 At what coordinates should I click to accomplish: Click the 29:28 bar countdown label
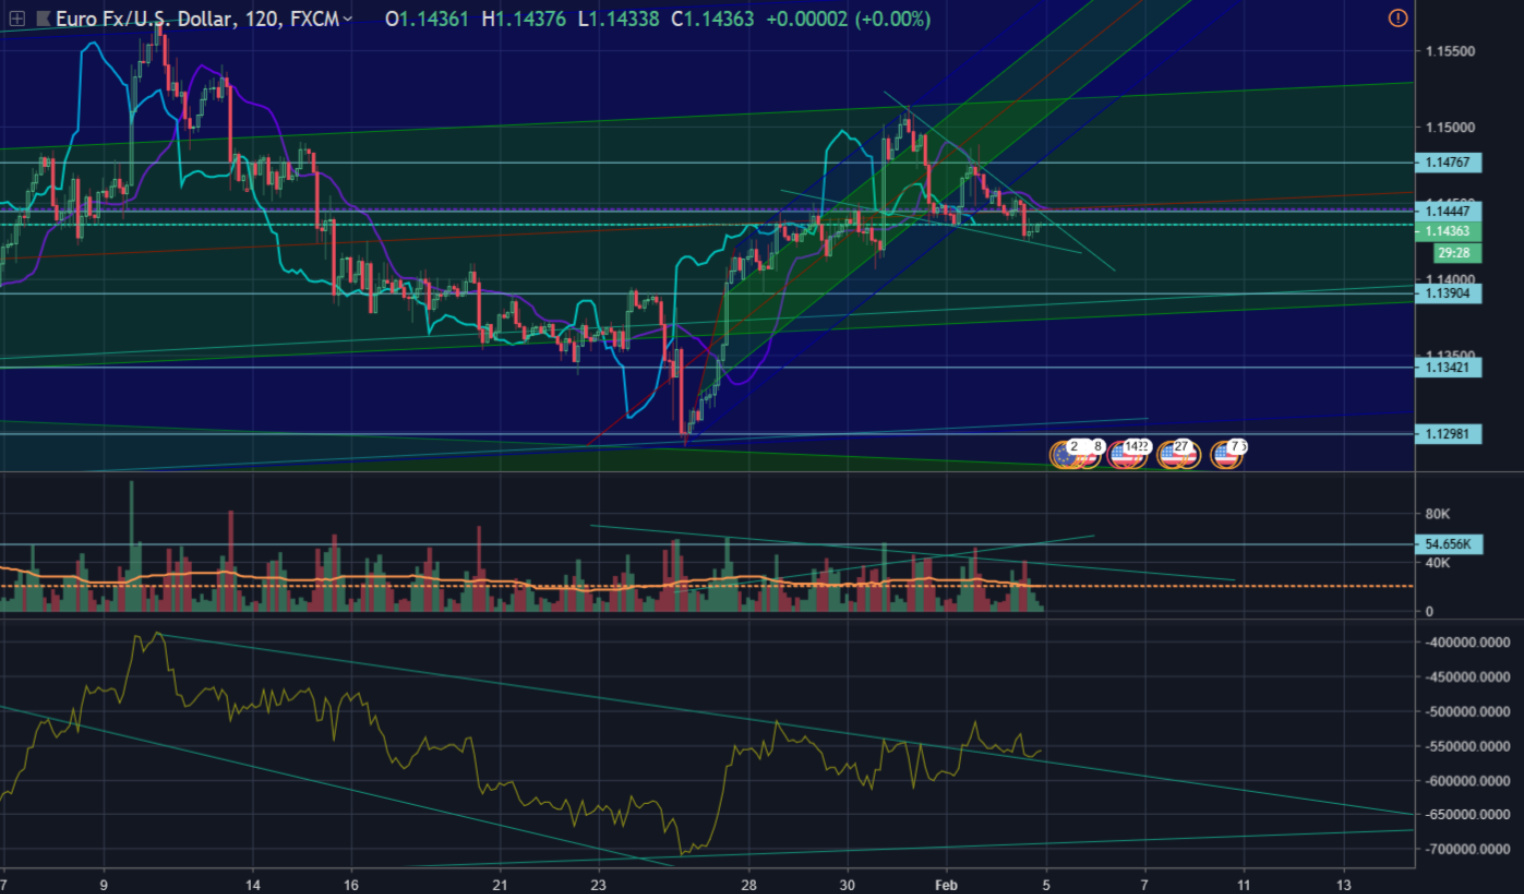point(1457,253)
